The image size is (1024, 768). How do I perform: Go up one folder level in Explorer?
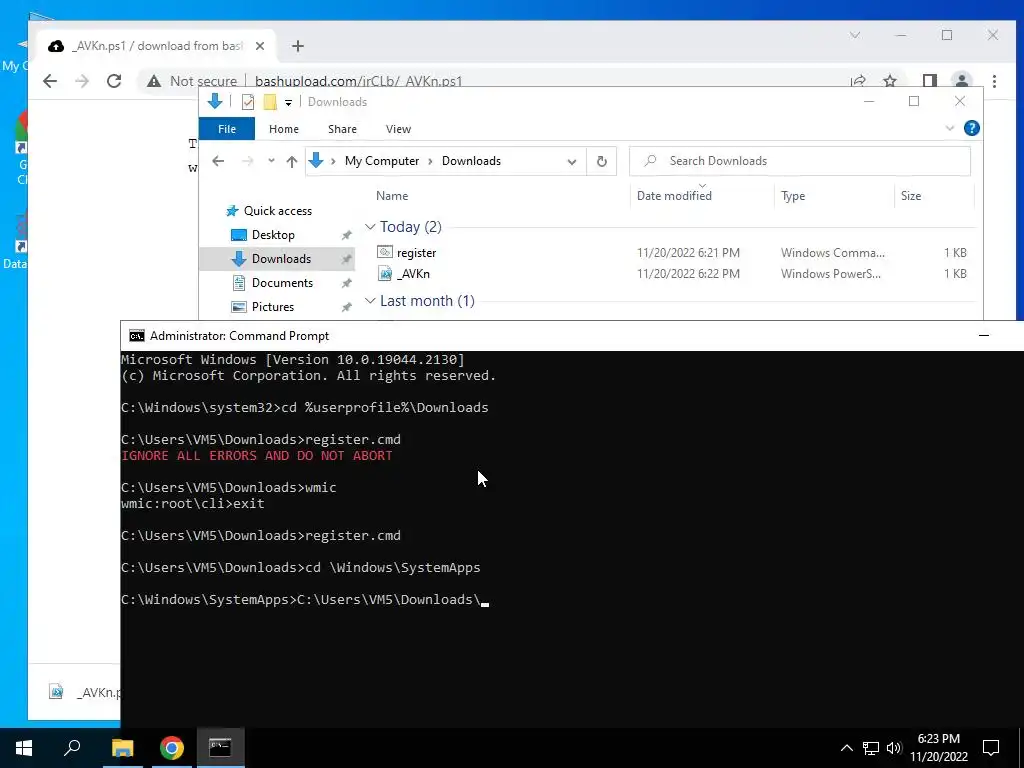[x=291, y=161]
